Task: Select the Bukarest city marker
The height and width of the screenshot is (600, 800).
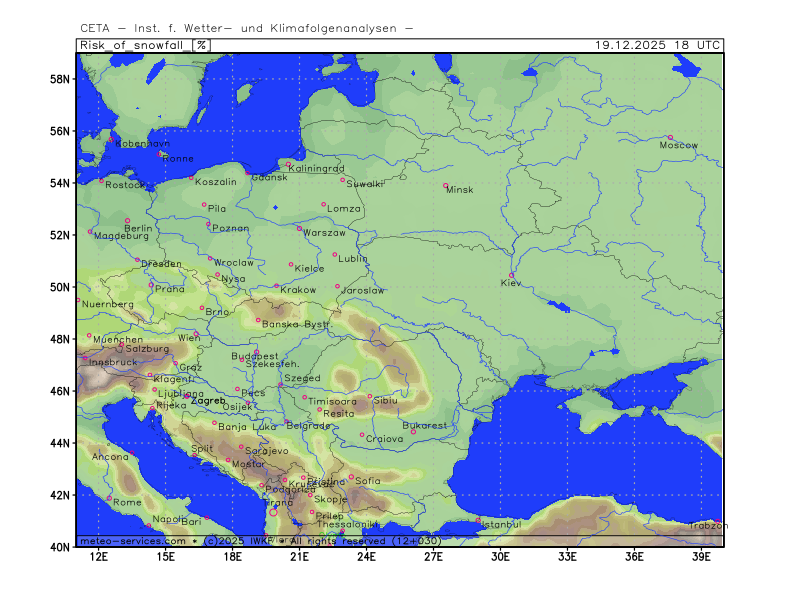Action: click(413, 432)
